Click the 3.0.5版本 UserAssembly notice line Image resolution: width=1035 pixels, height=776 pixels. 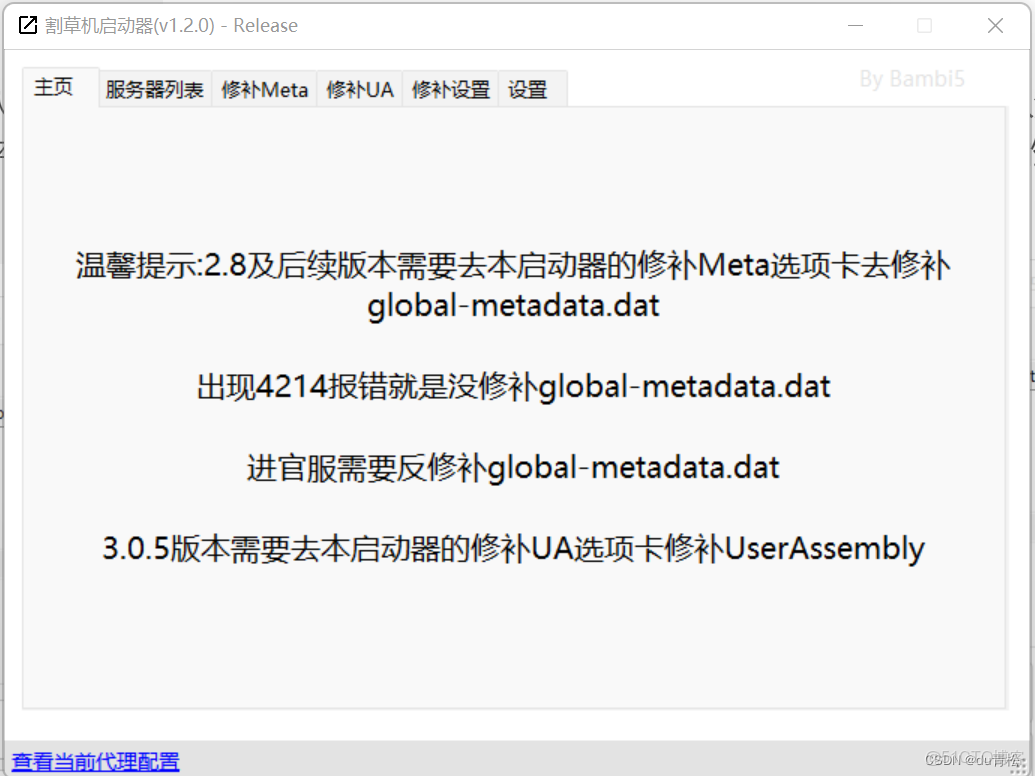coord(513,548)
